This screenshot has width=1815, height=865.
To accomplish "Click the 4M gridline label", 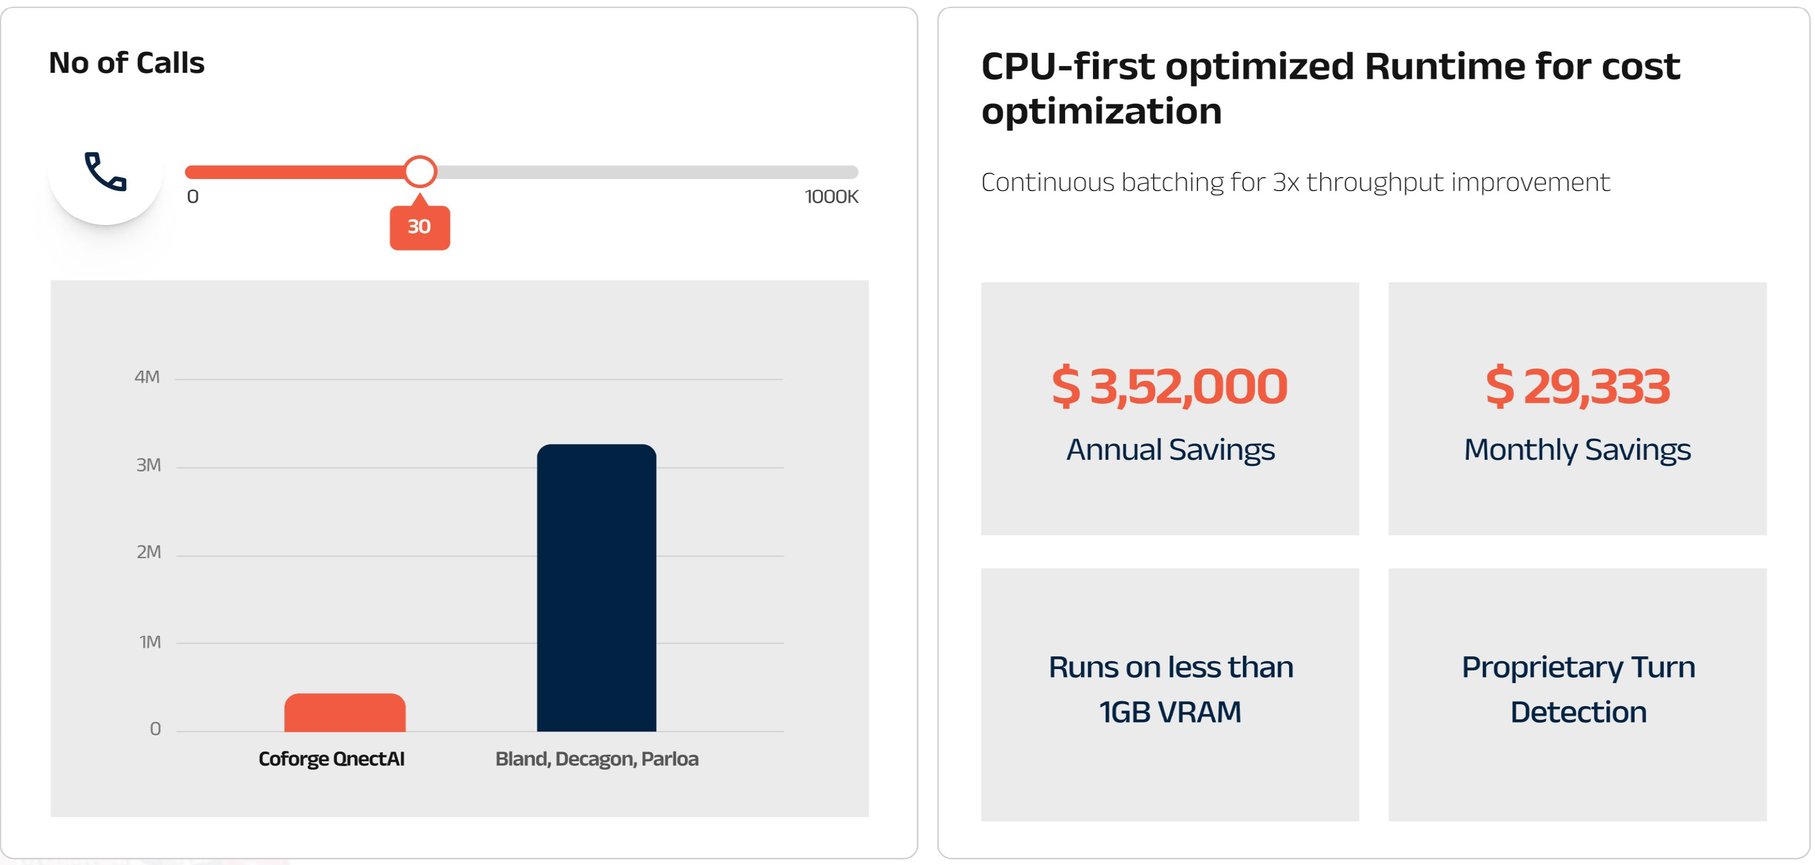I will [146, 377].
